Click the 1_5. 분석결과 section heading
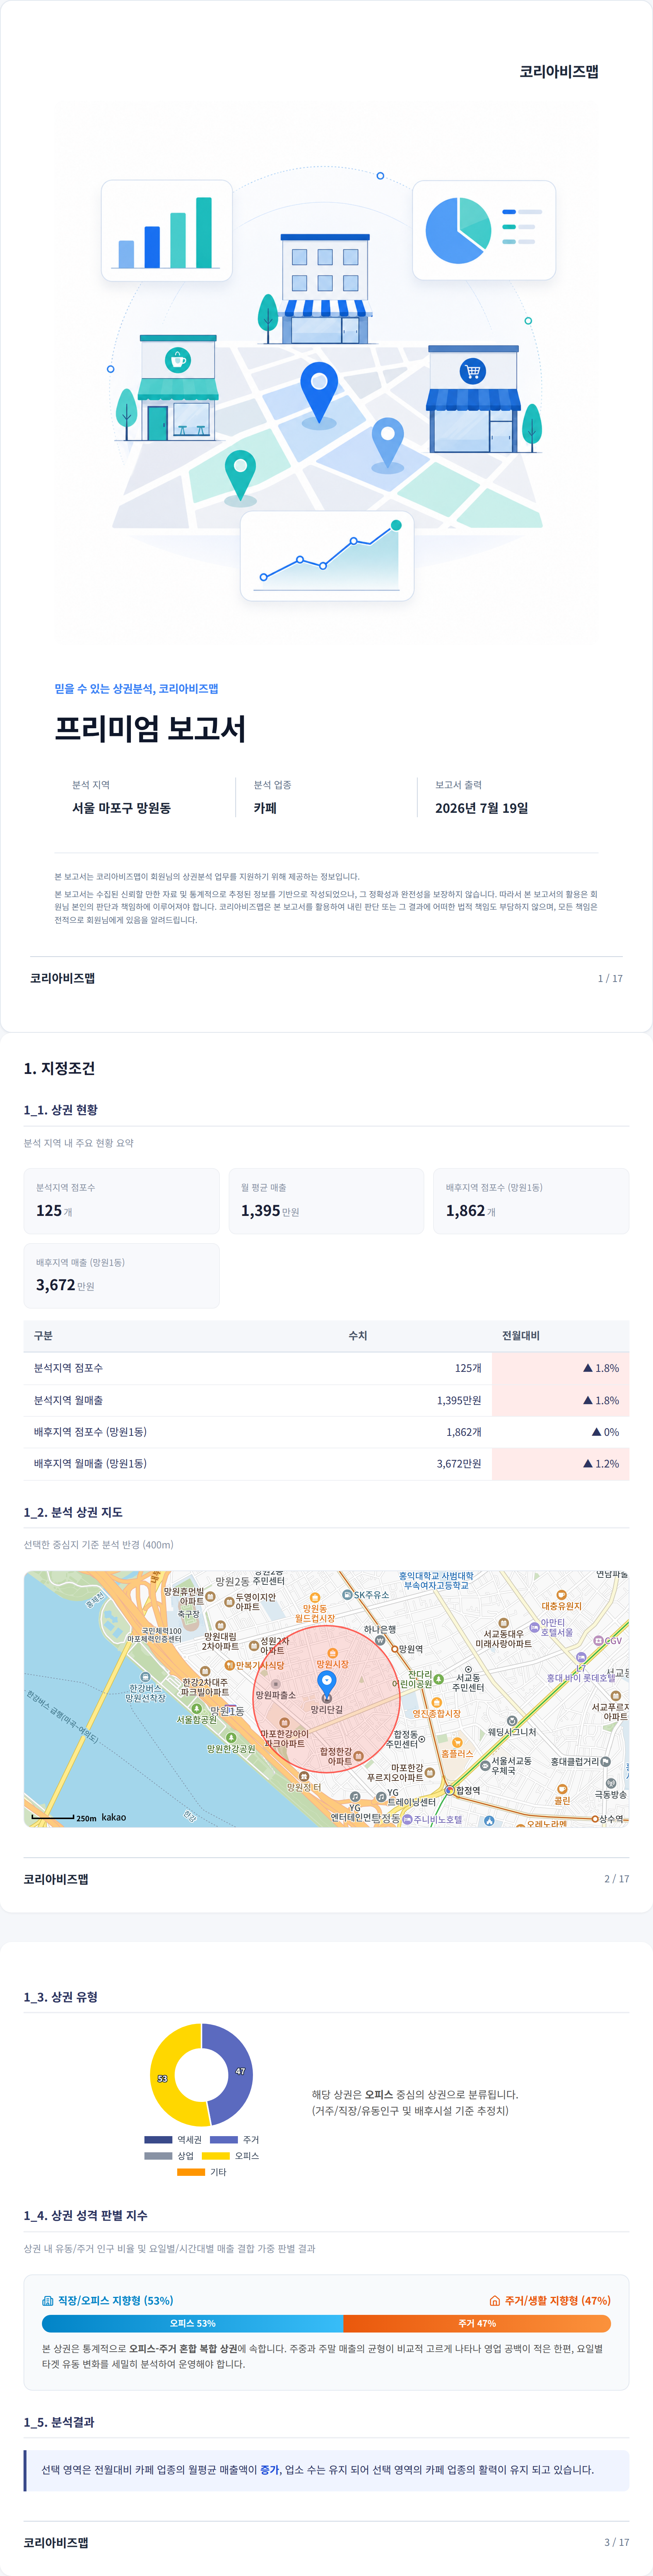The height and width of the screenshot is (2576, 653). click(x=59, y=2422)
